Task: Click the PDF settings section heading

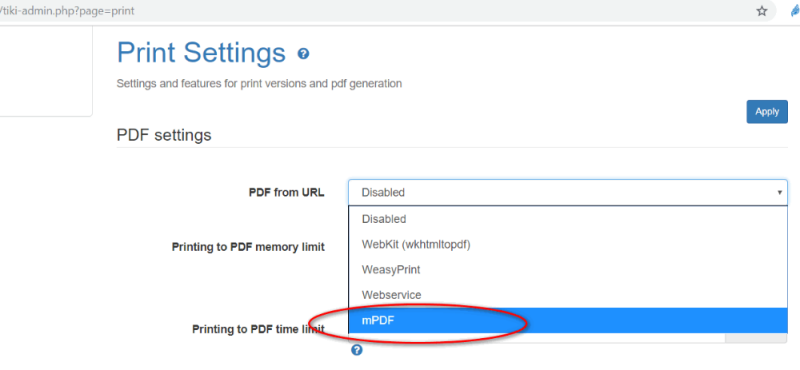Action: click(164, 135)
